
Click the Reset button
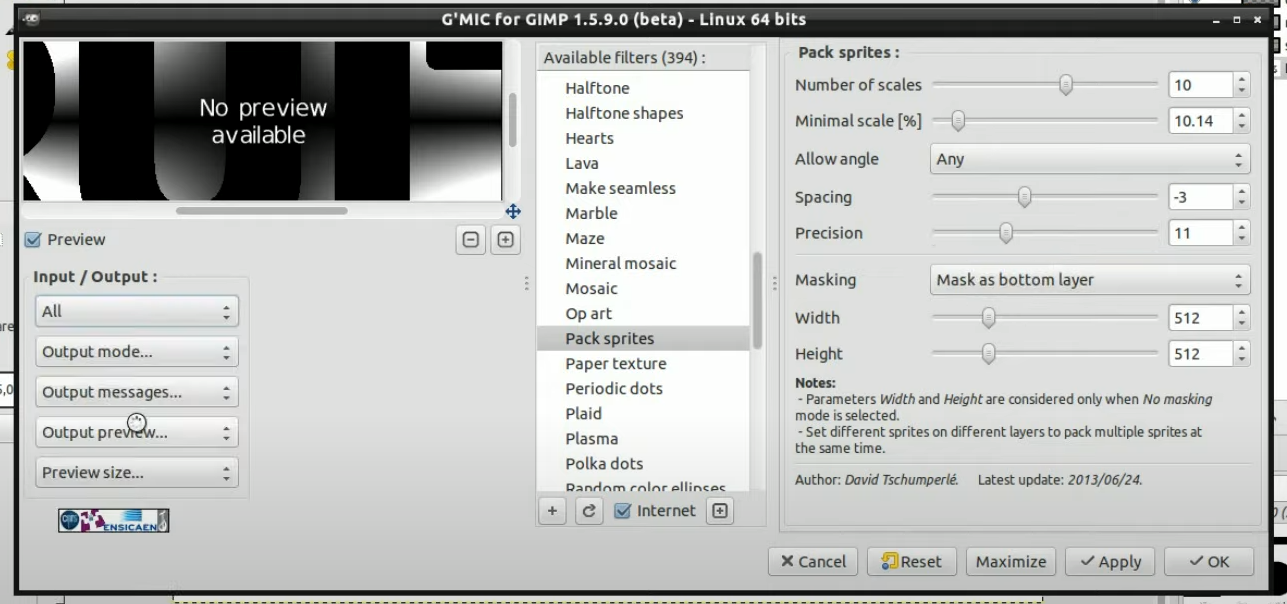(911, 562)
